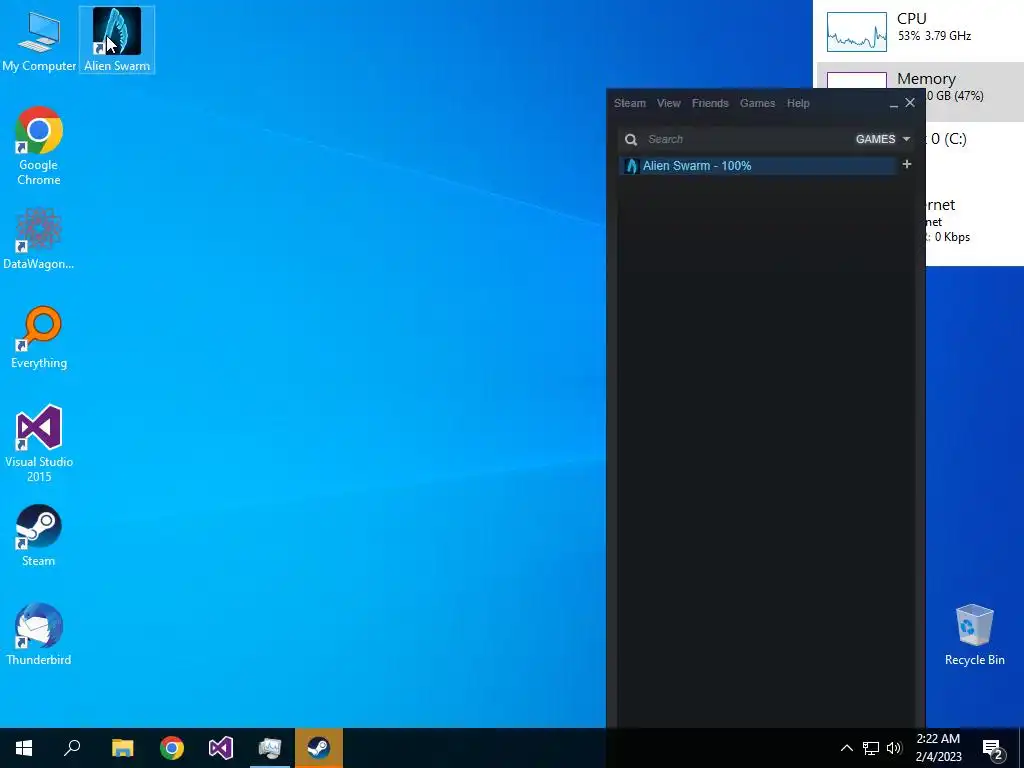Open Visual Studio 2015 desktop shortcut
This screenshot has width=1024, height=768.
point(39,443)
